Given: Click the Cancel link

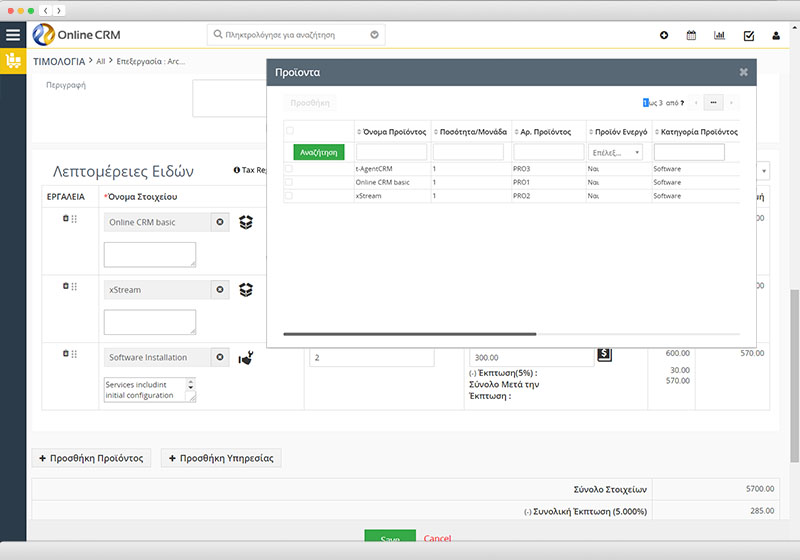Looking at the screenshot, I should (x=437, y=538).
